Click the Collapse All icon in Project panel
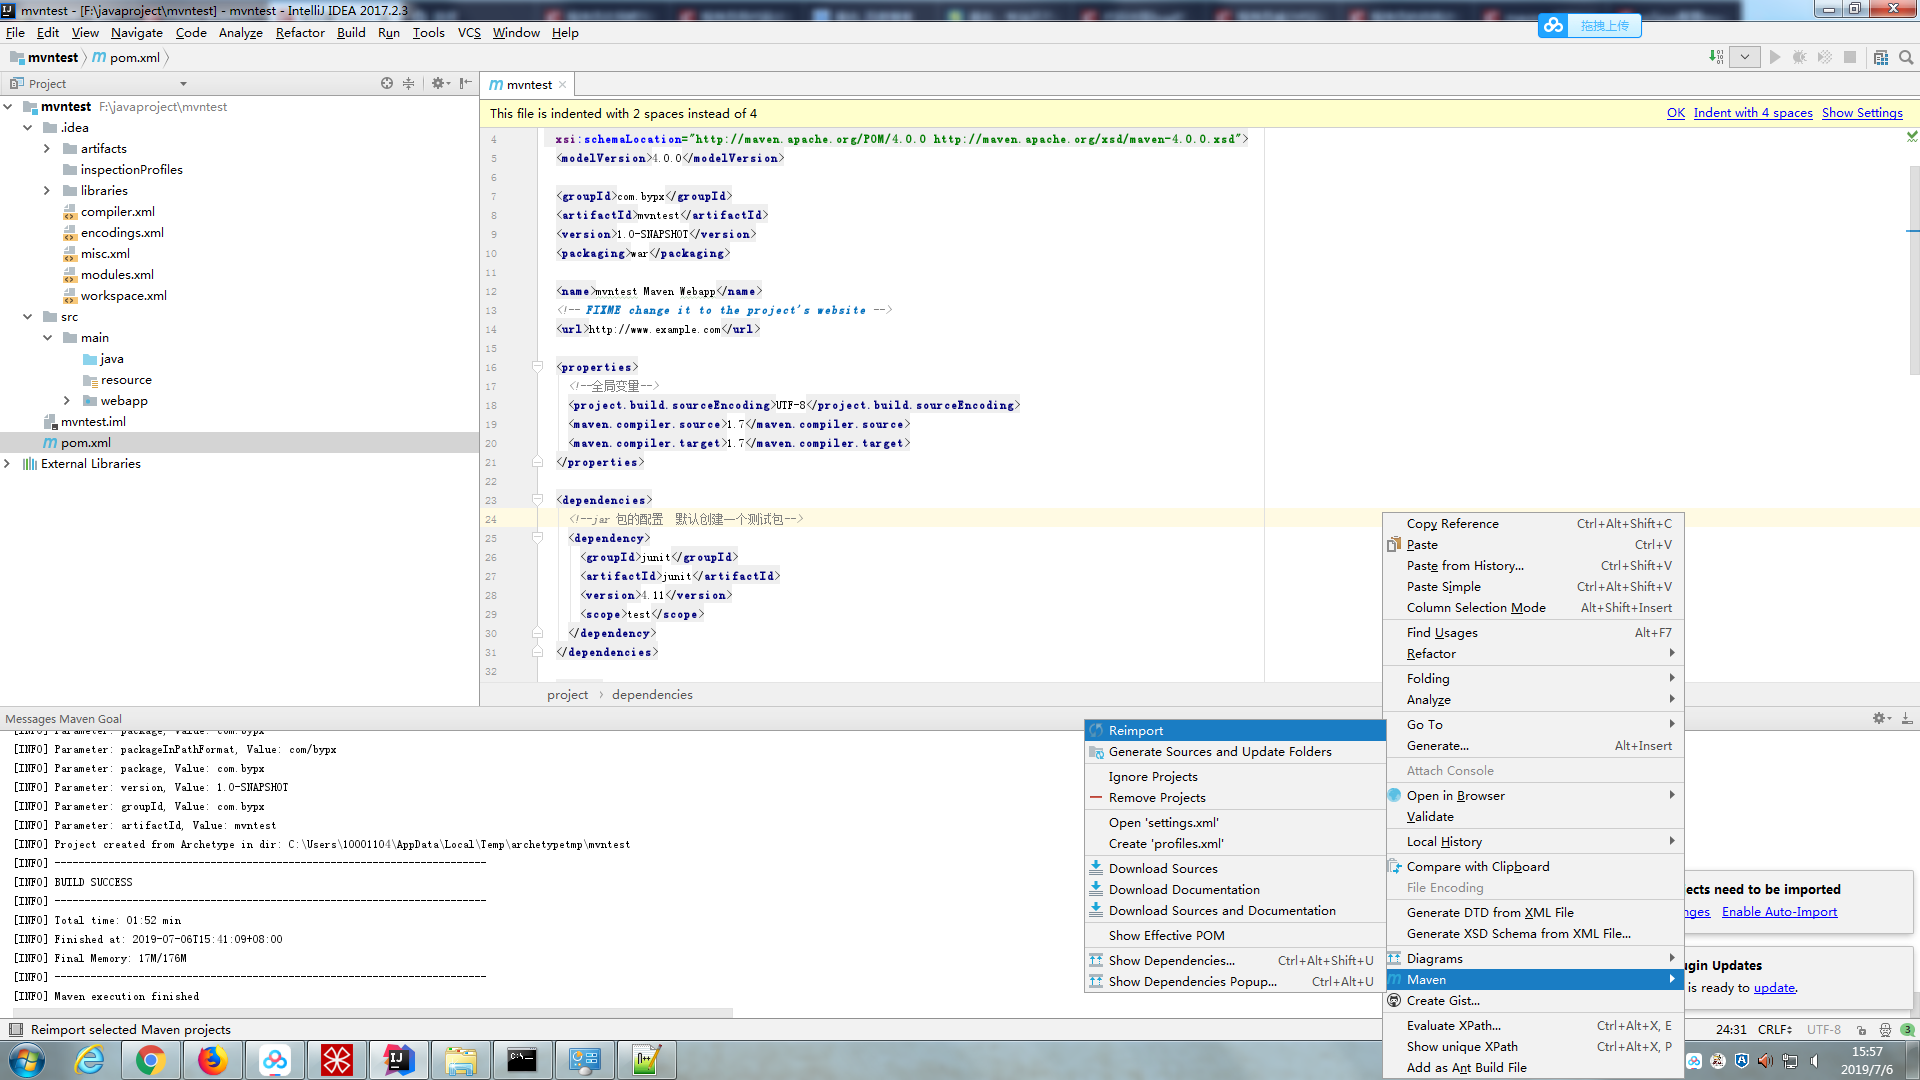Screen dimensions: 1920x1080 pyautogui.click(x=408, y=84)
